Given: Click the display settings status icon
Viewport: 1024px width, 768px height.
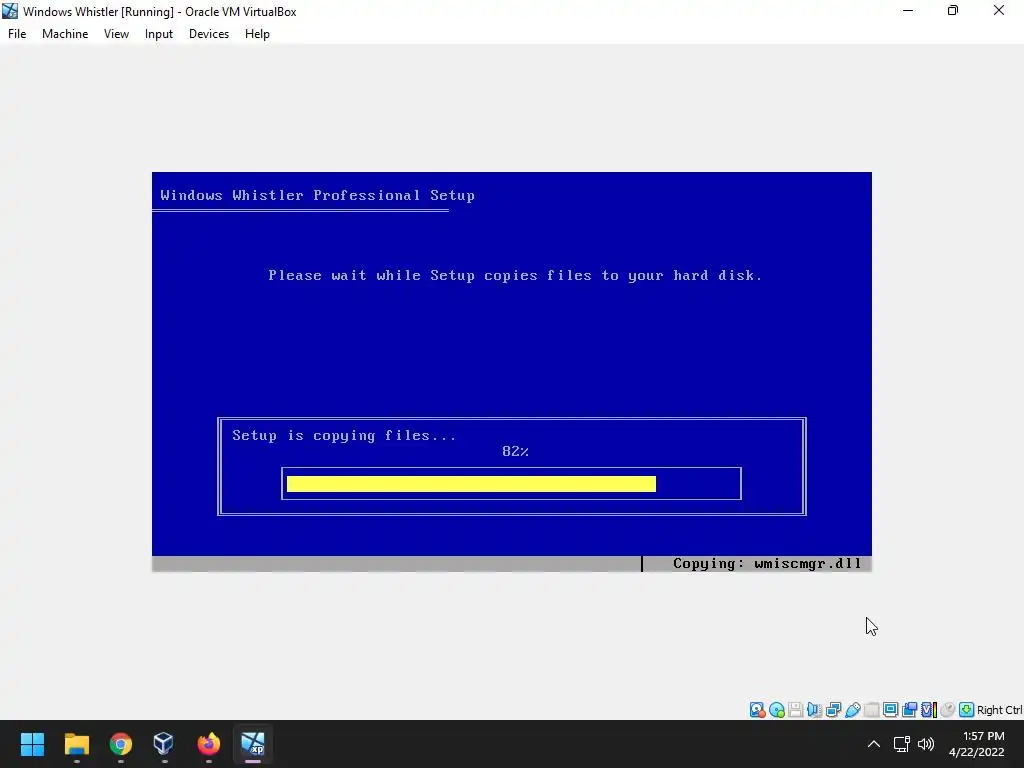Looking at the screenshot, I should click(890, 710).
